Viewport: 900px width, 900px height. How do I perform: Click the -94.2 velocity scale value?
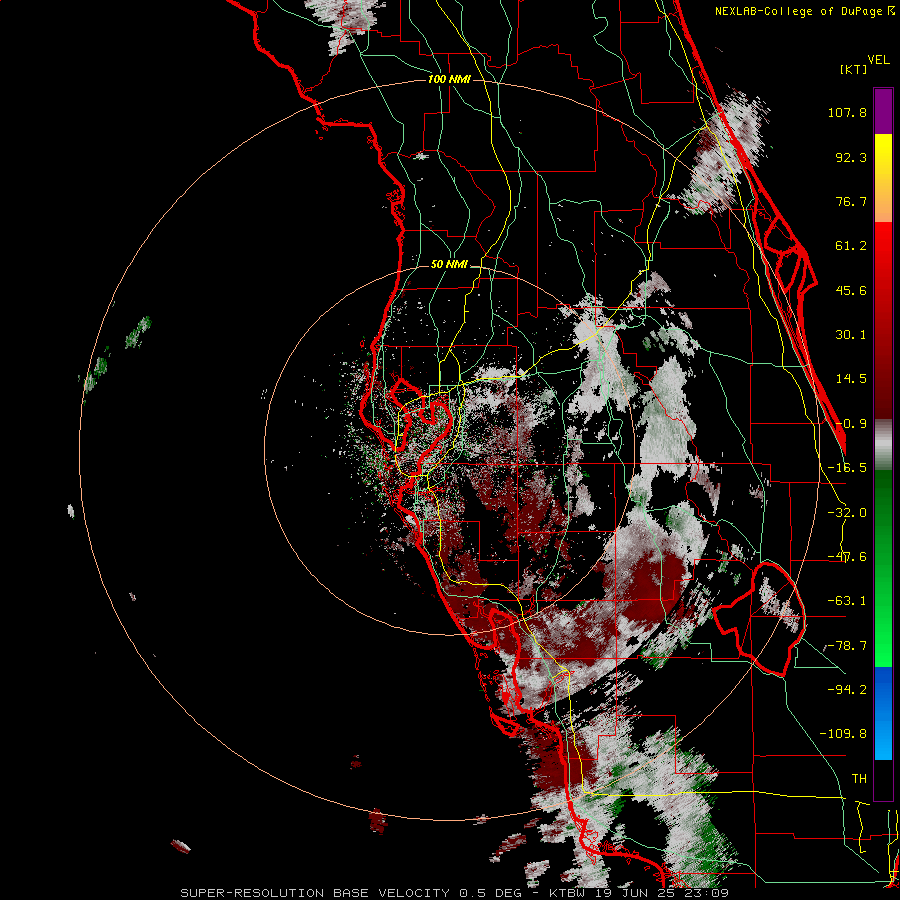click(847, 689)
